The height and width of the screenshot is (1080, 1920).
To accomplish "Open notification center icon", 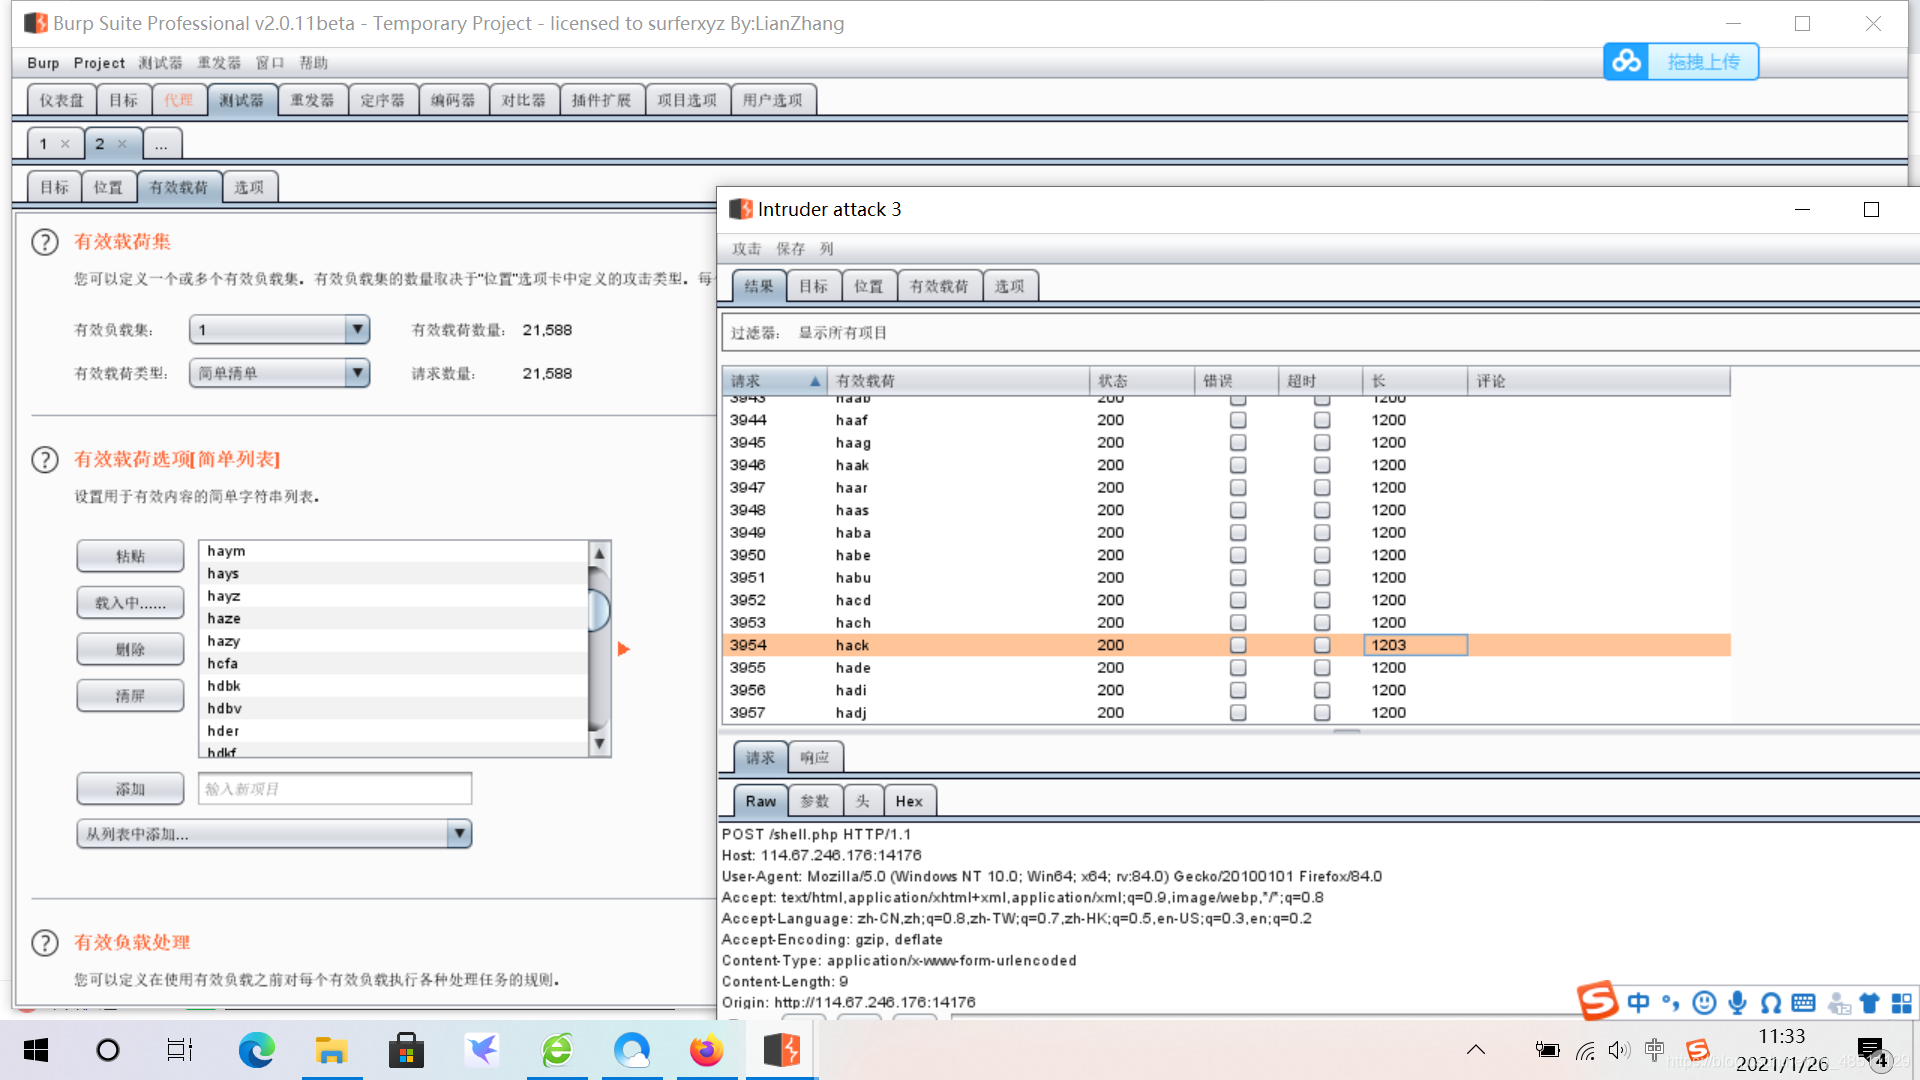I will tap(1872, 1050).
